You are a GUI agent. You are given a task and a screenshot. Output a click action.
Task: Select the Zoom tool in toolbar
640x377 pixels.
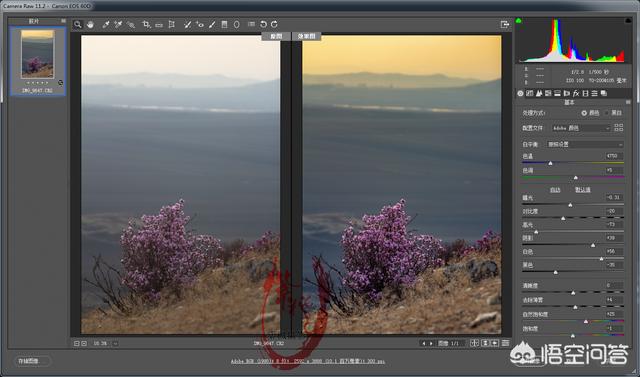point(78,24)
